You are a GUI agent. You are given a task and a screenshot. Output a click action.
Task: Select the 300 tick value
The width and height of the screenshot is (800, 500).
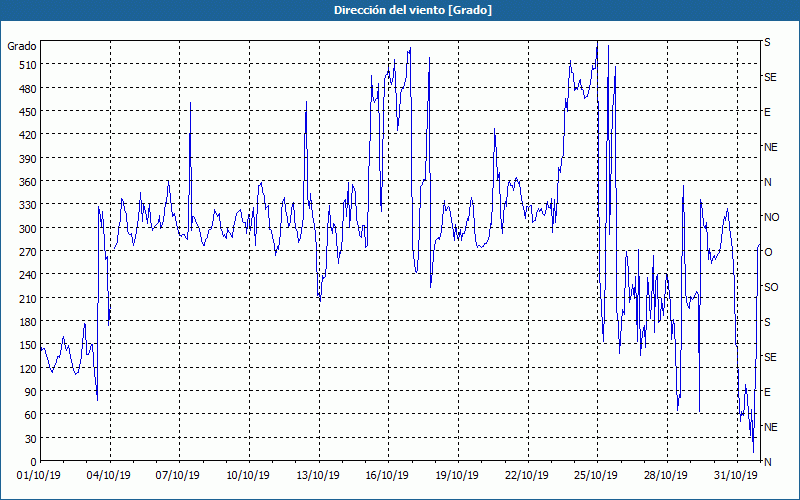pyautogui.click(x=27, y=229)
